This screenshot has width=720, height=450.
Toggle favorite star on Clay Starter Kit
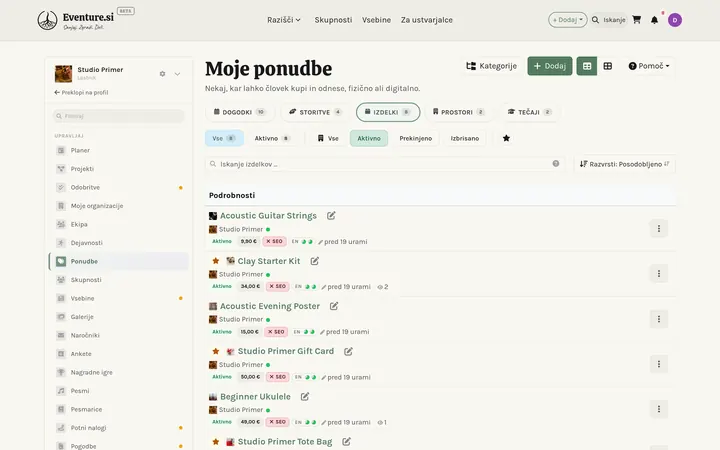coord(215,261)
